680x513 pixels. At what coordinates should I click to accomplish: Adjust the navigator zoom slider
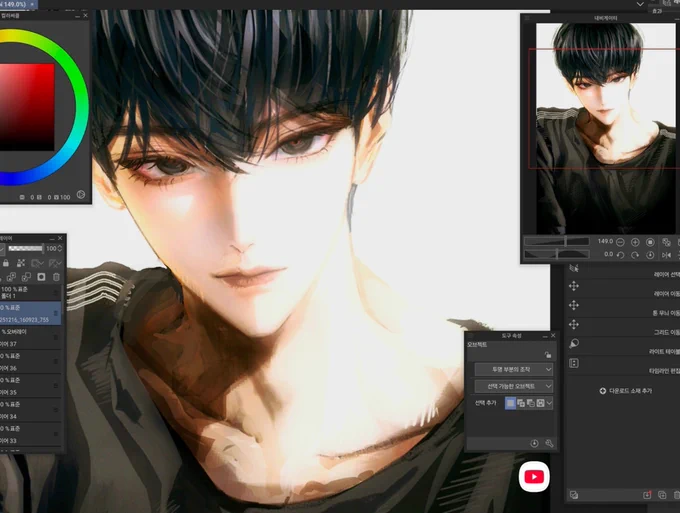click(557, 242)
